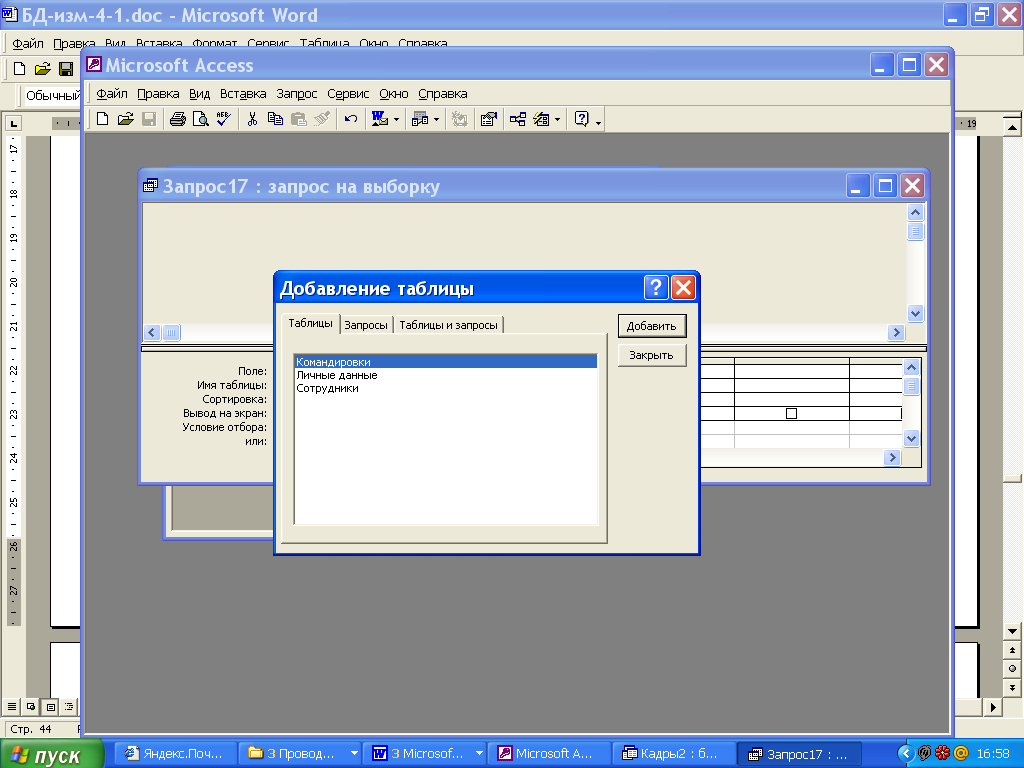Click the question mark help button in dialog
The image size is (1024, 768).
[656, 287]
